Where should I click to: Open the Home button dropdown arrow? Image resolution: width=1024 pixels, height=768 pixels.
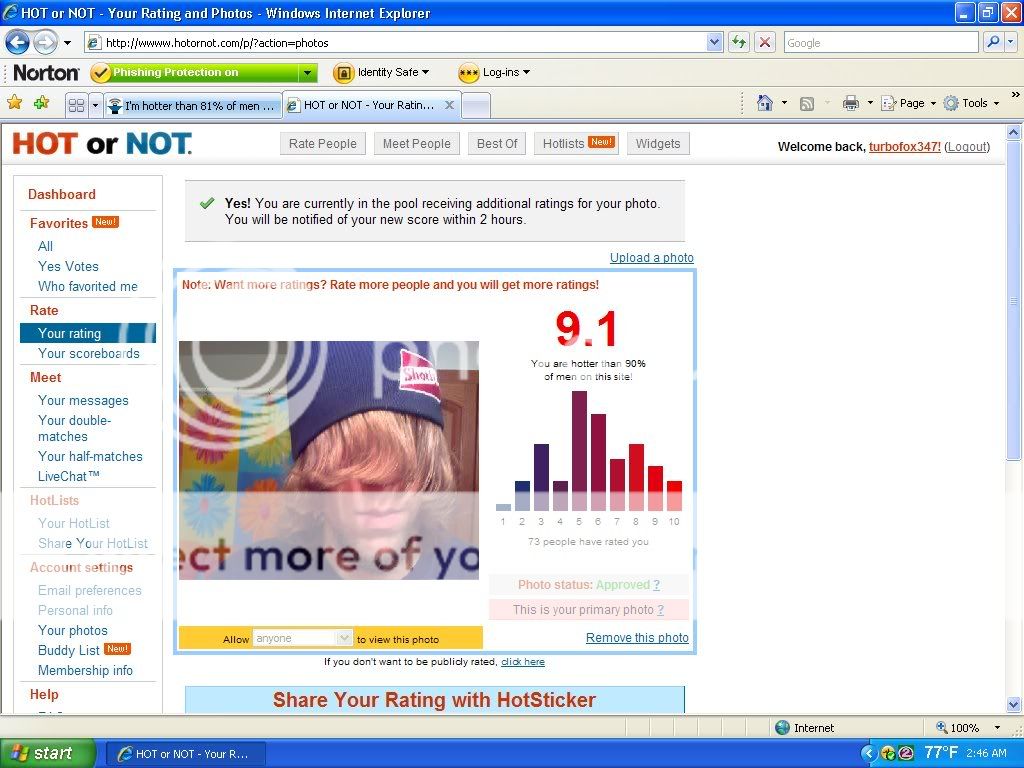tap(784, 103)
